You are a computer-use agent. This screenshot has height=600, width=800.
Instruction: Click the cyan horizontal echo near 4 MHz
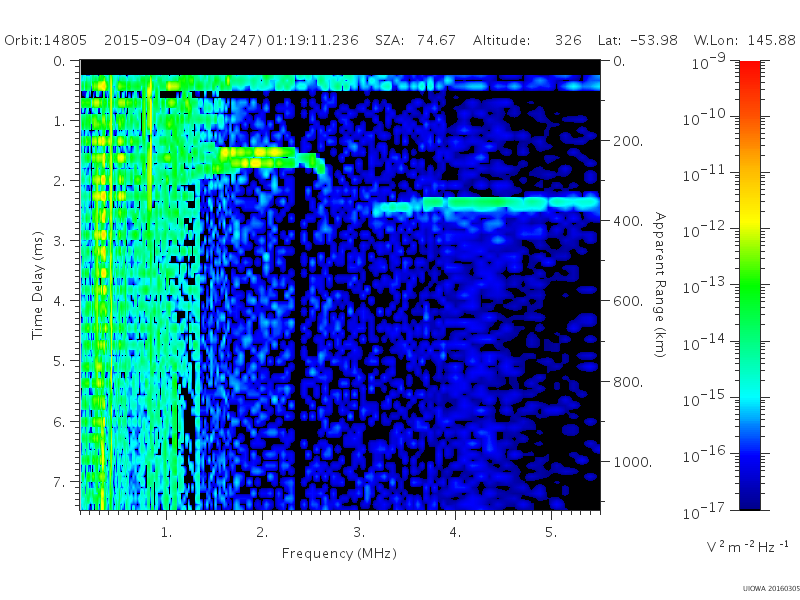pos(485,205)
